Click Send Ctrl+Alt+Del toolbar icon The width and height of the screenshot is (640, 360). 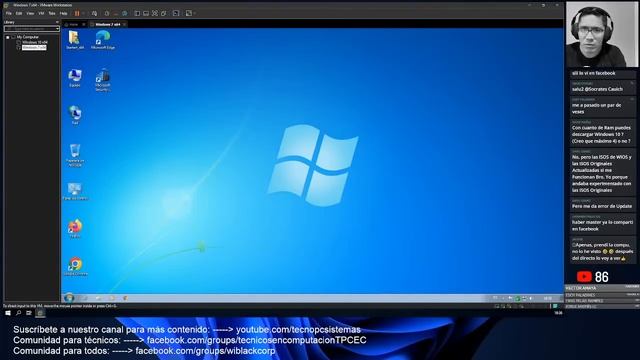pyautogui.click(x=94, y=13)
